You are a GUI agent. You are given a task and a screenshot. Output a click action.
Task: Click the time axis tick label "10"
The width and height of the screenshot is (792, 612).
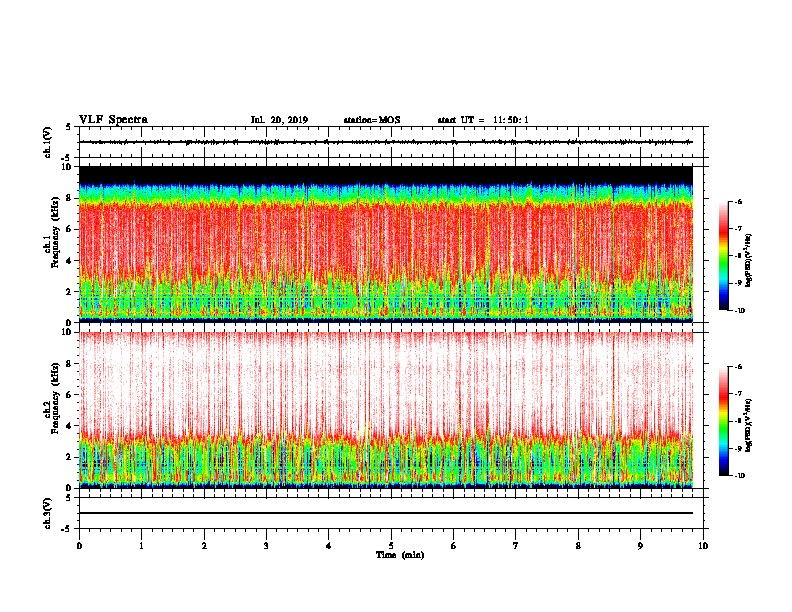point(703,546)
